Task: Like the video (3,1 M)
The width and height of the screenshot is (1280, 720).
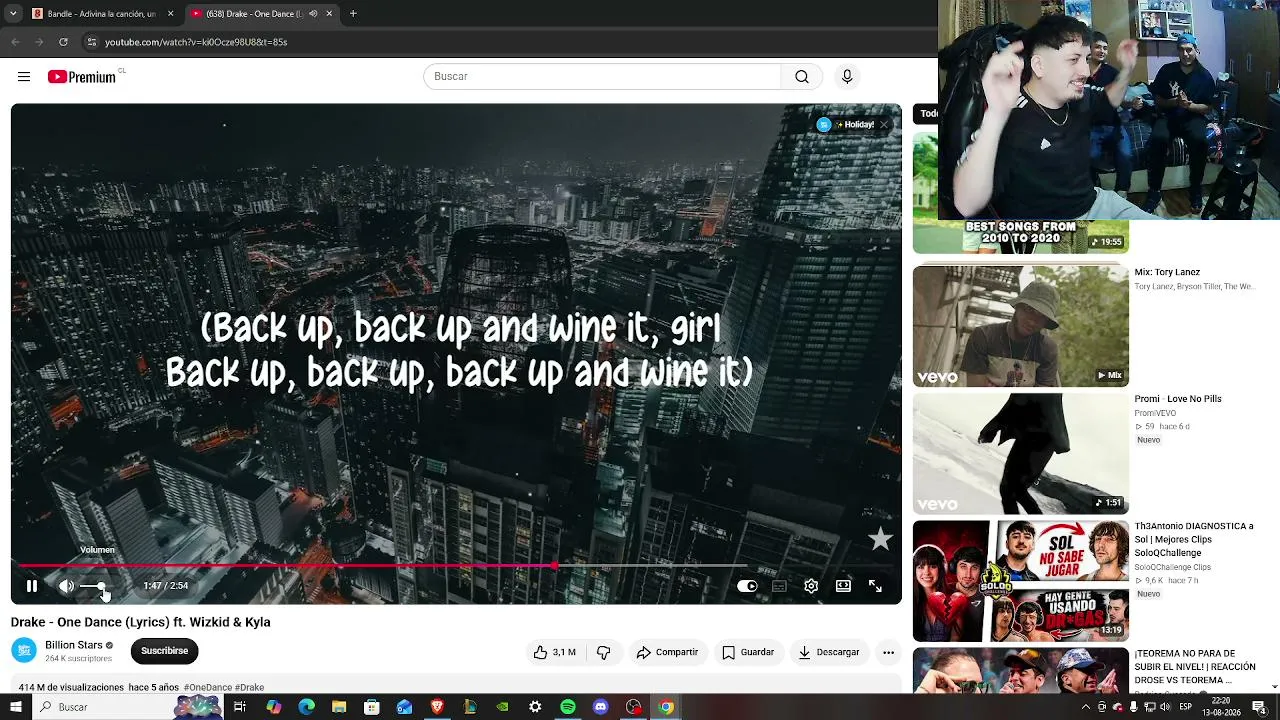Action: [x=555, y=652]
